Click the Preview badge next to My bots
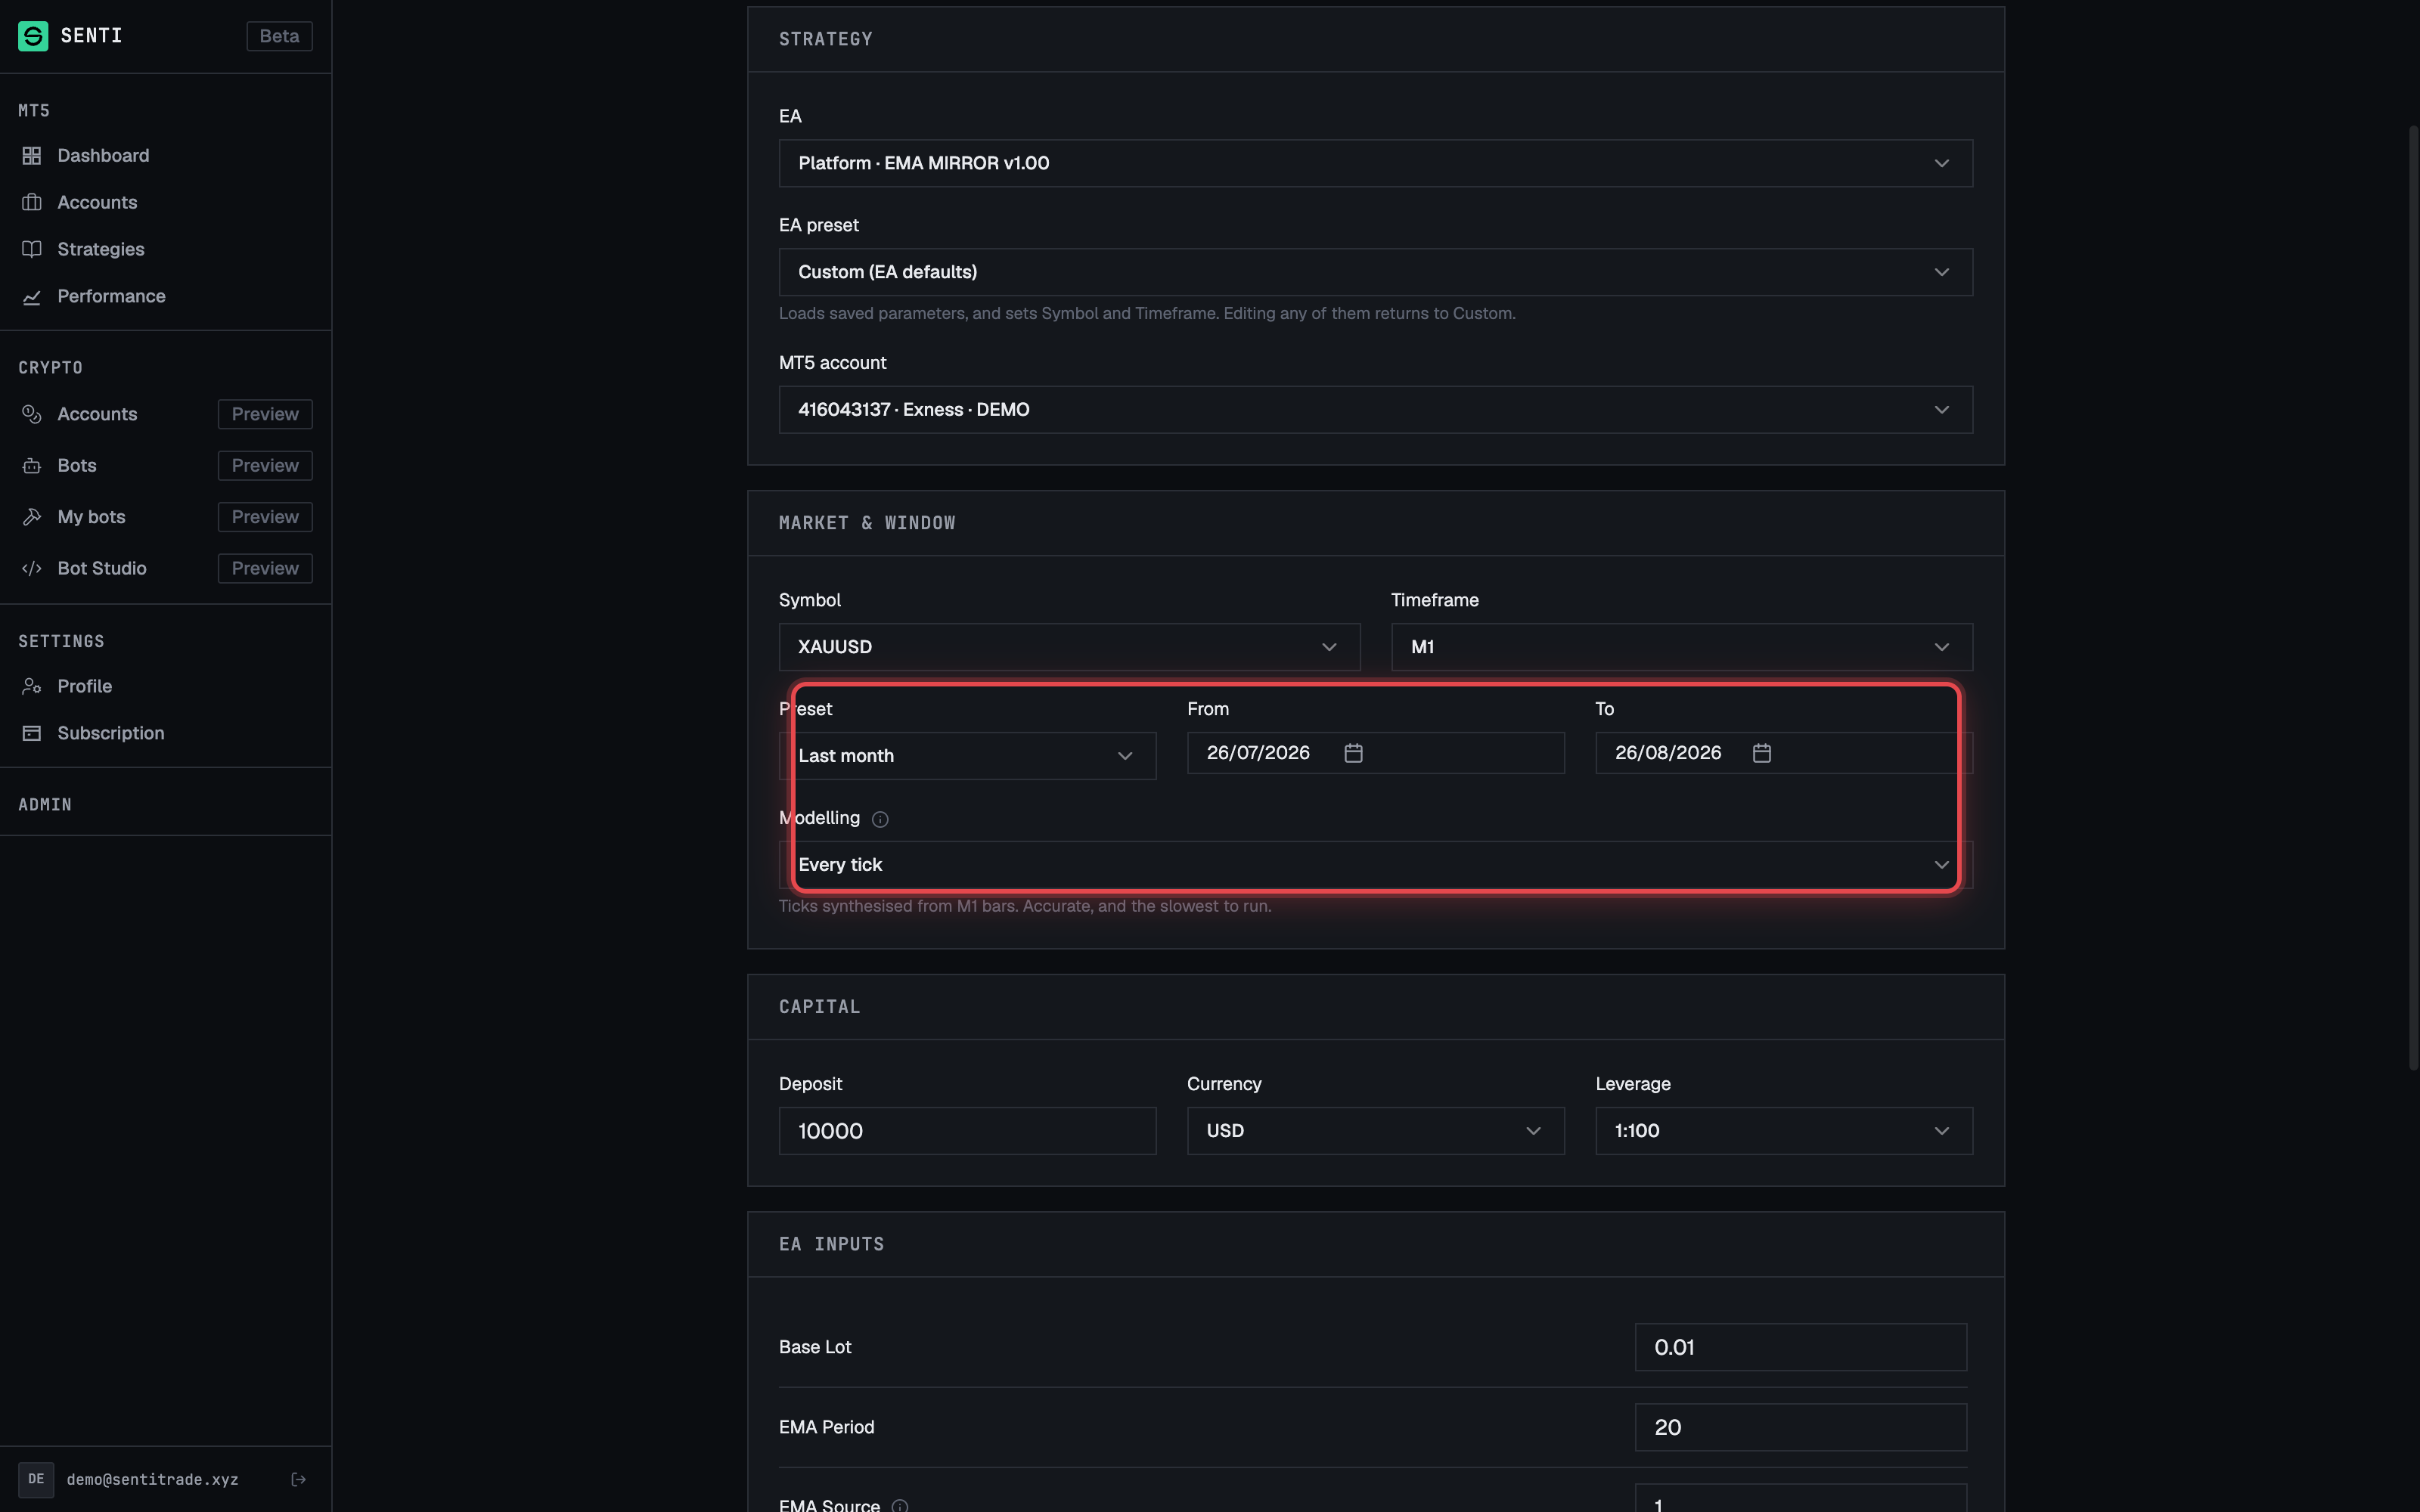The image size is (2420, 1512). 265,517
